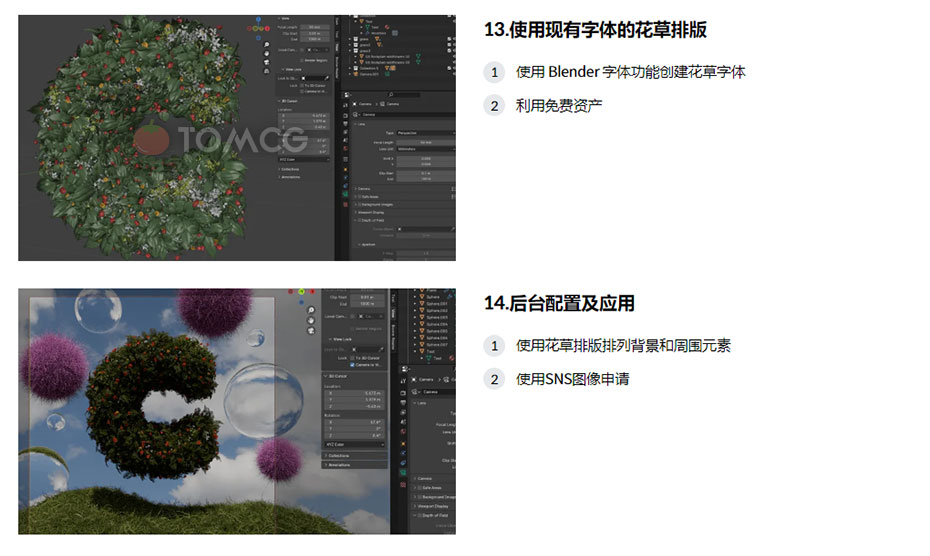Open View Layer properties tab in top screenshot
930x556 pixels.
pyautogui.click(x=345, y=132)
